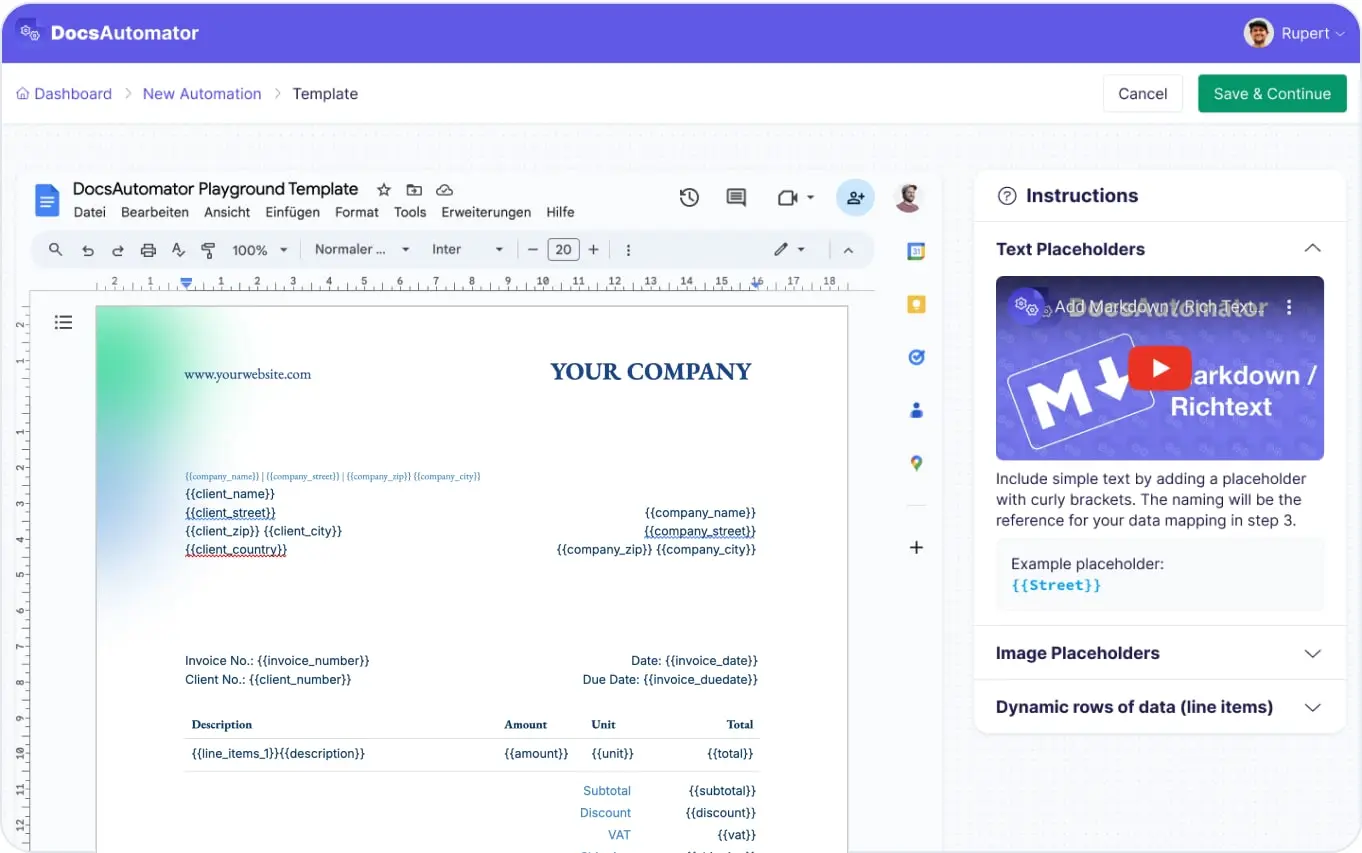This screenshot has height=853, width=1362.
Task: Click the version history clock icon
Action: [689, 198]
